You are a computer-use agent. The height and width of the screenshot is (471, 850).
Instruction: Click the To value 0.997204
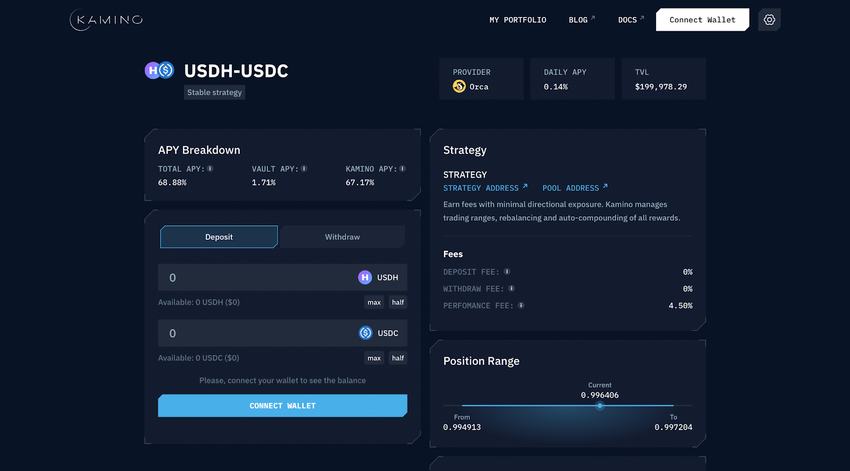(x=673, y=427)
